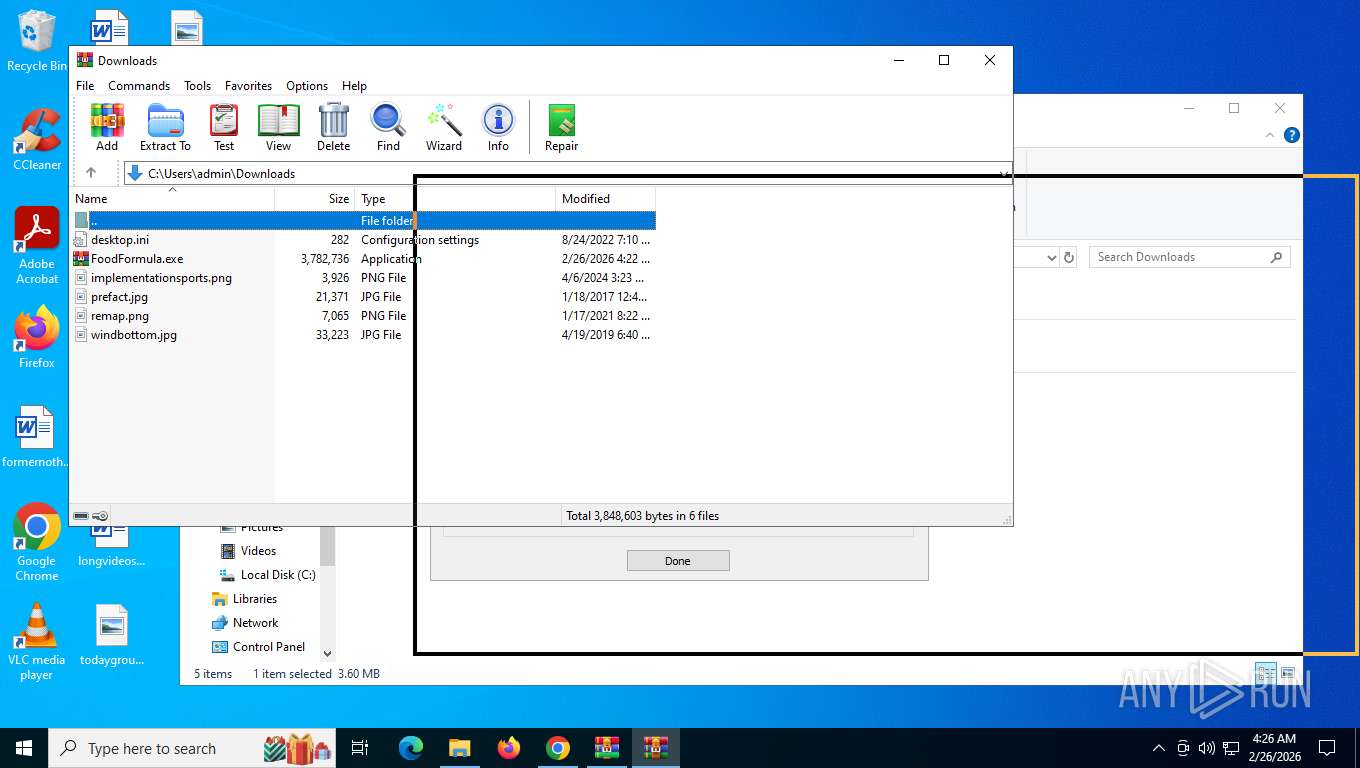The image size is (1360, 768).
Task: Open the notification center icon
Action: [x=1327, y=748]
